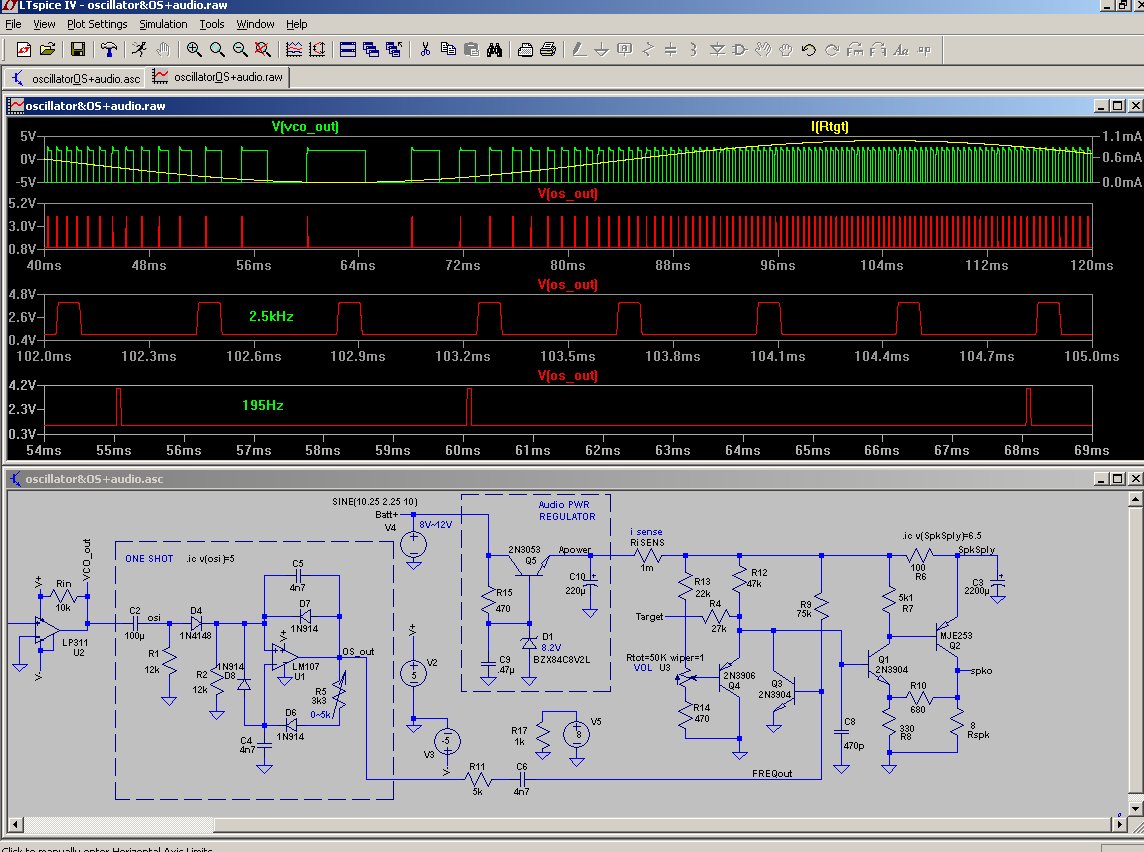The image size is (1144, 852).
Task: Open the Tools menu
Action: click(x=212, y=24)
